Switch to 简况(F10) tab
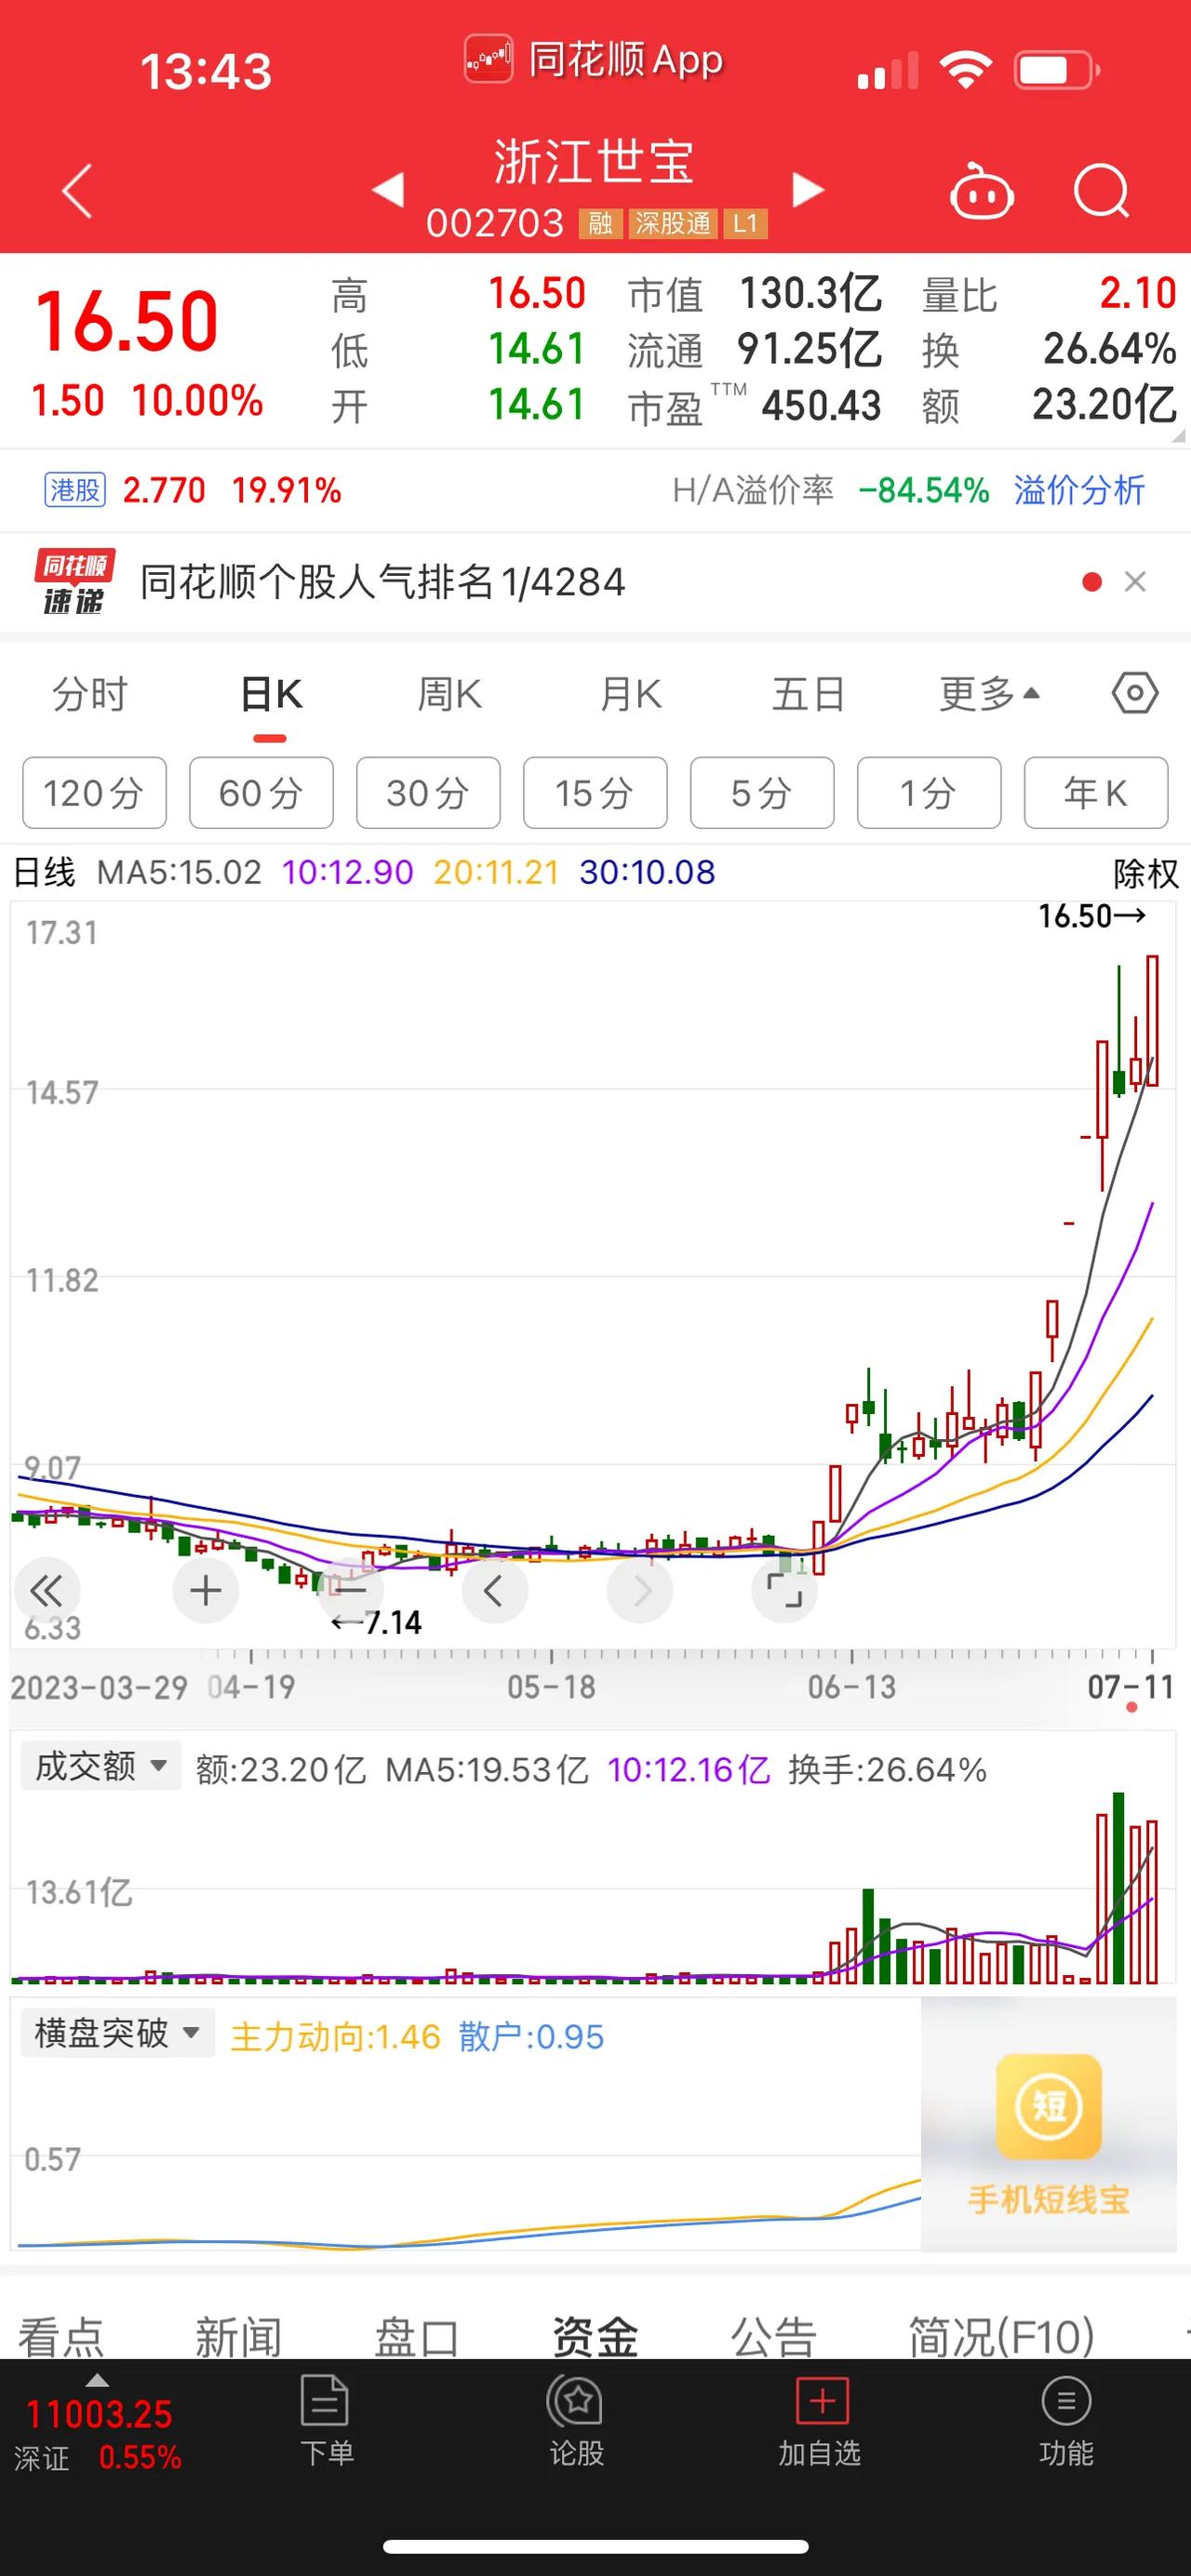This screenshot has height=2576, width=1191. point(1001,2337)
